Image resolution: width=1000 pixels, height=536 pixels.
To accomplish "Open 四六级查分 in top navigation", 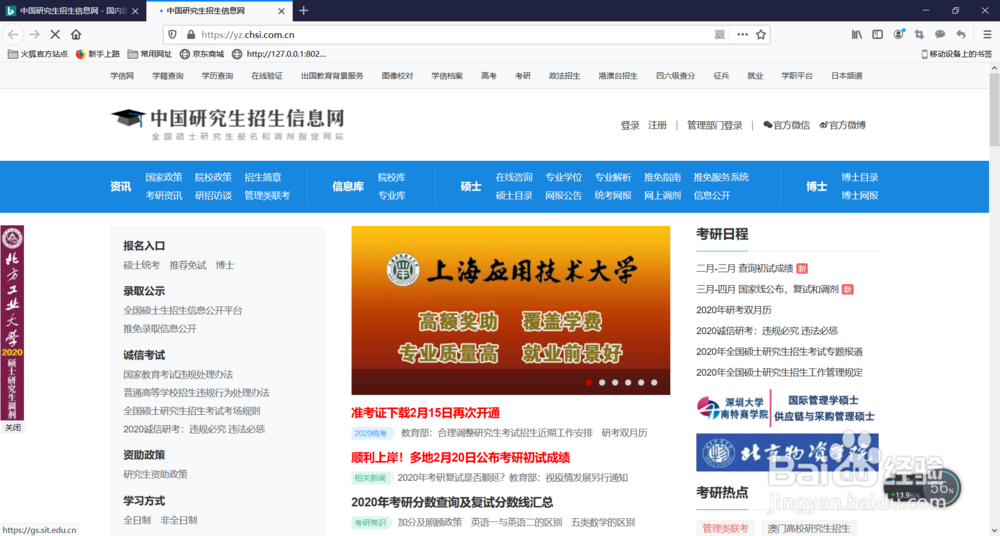I will 675,75.
